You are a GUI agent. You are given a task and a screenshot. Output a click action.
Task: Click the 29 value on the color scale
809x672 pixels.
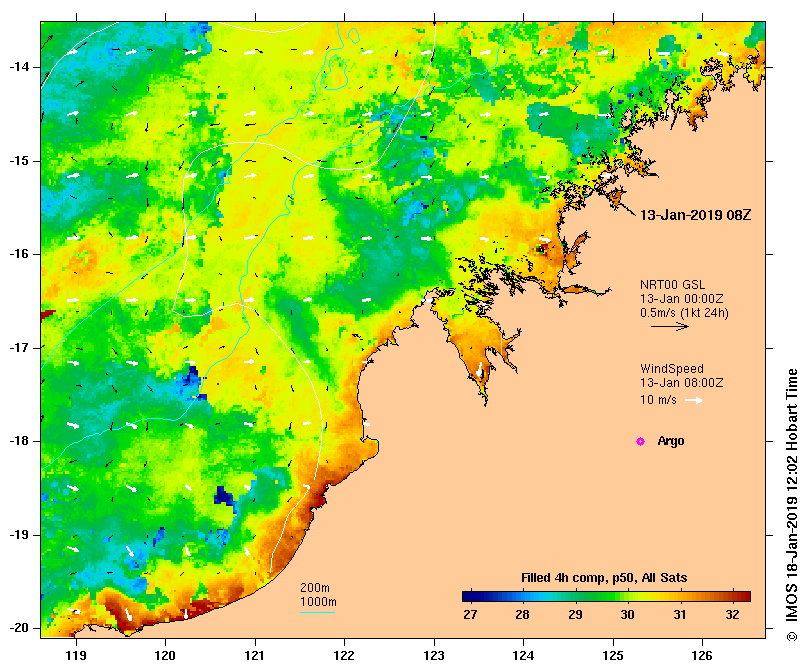575,615
